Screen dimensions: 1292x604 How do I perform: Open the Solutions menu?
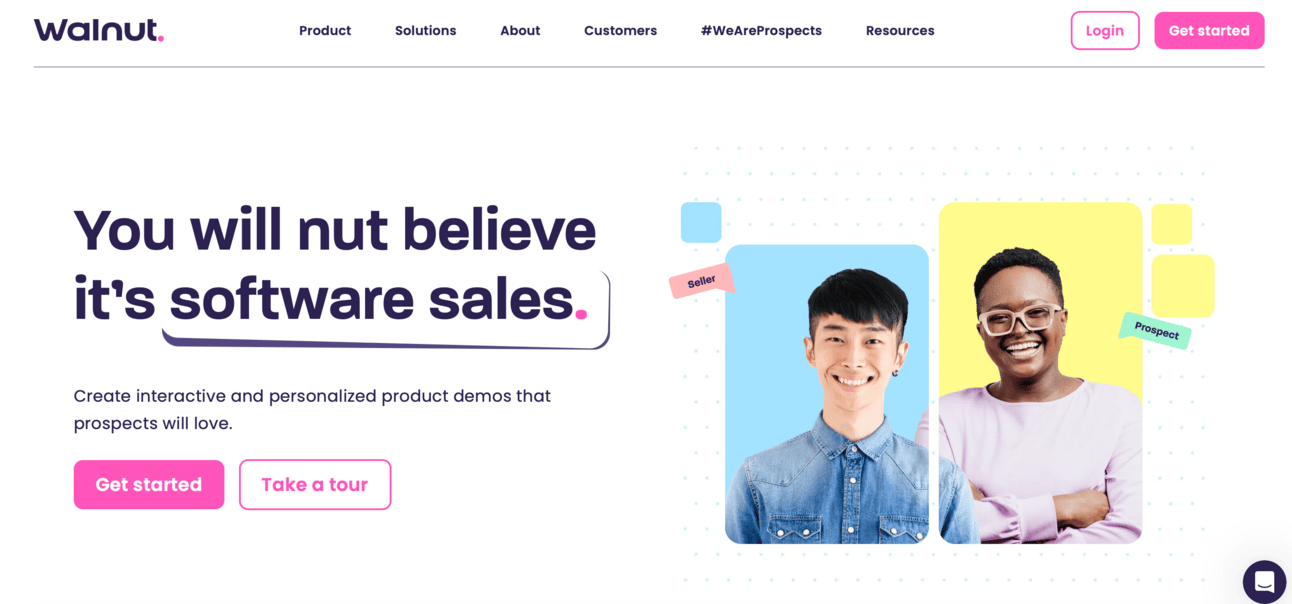pos(425,31)
